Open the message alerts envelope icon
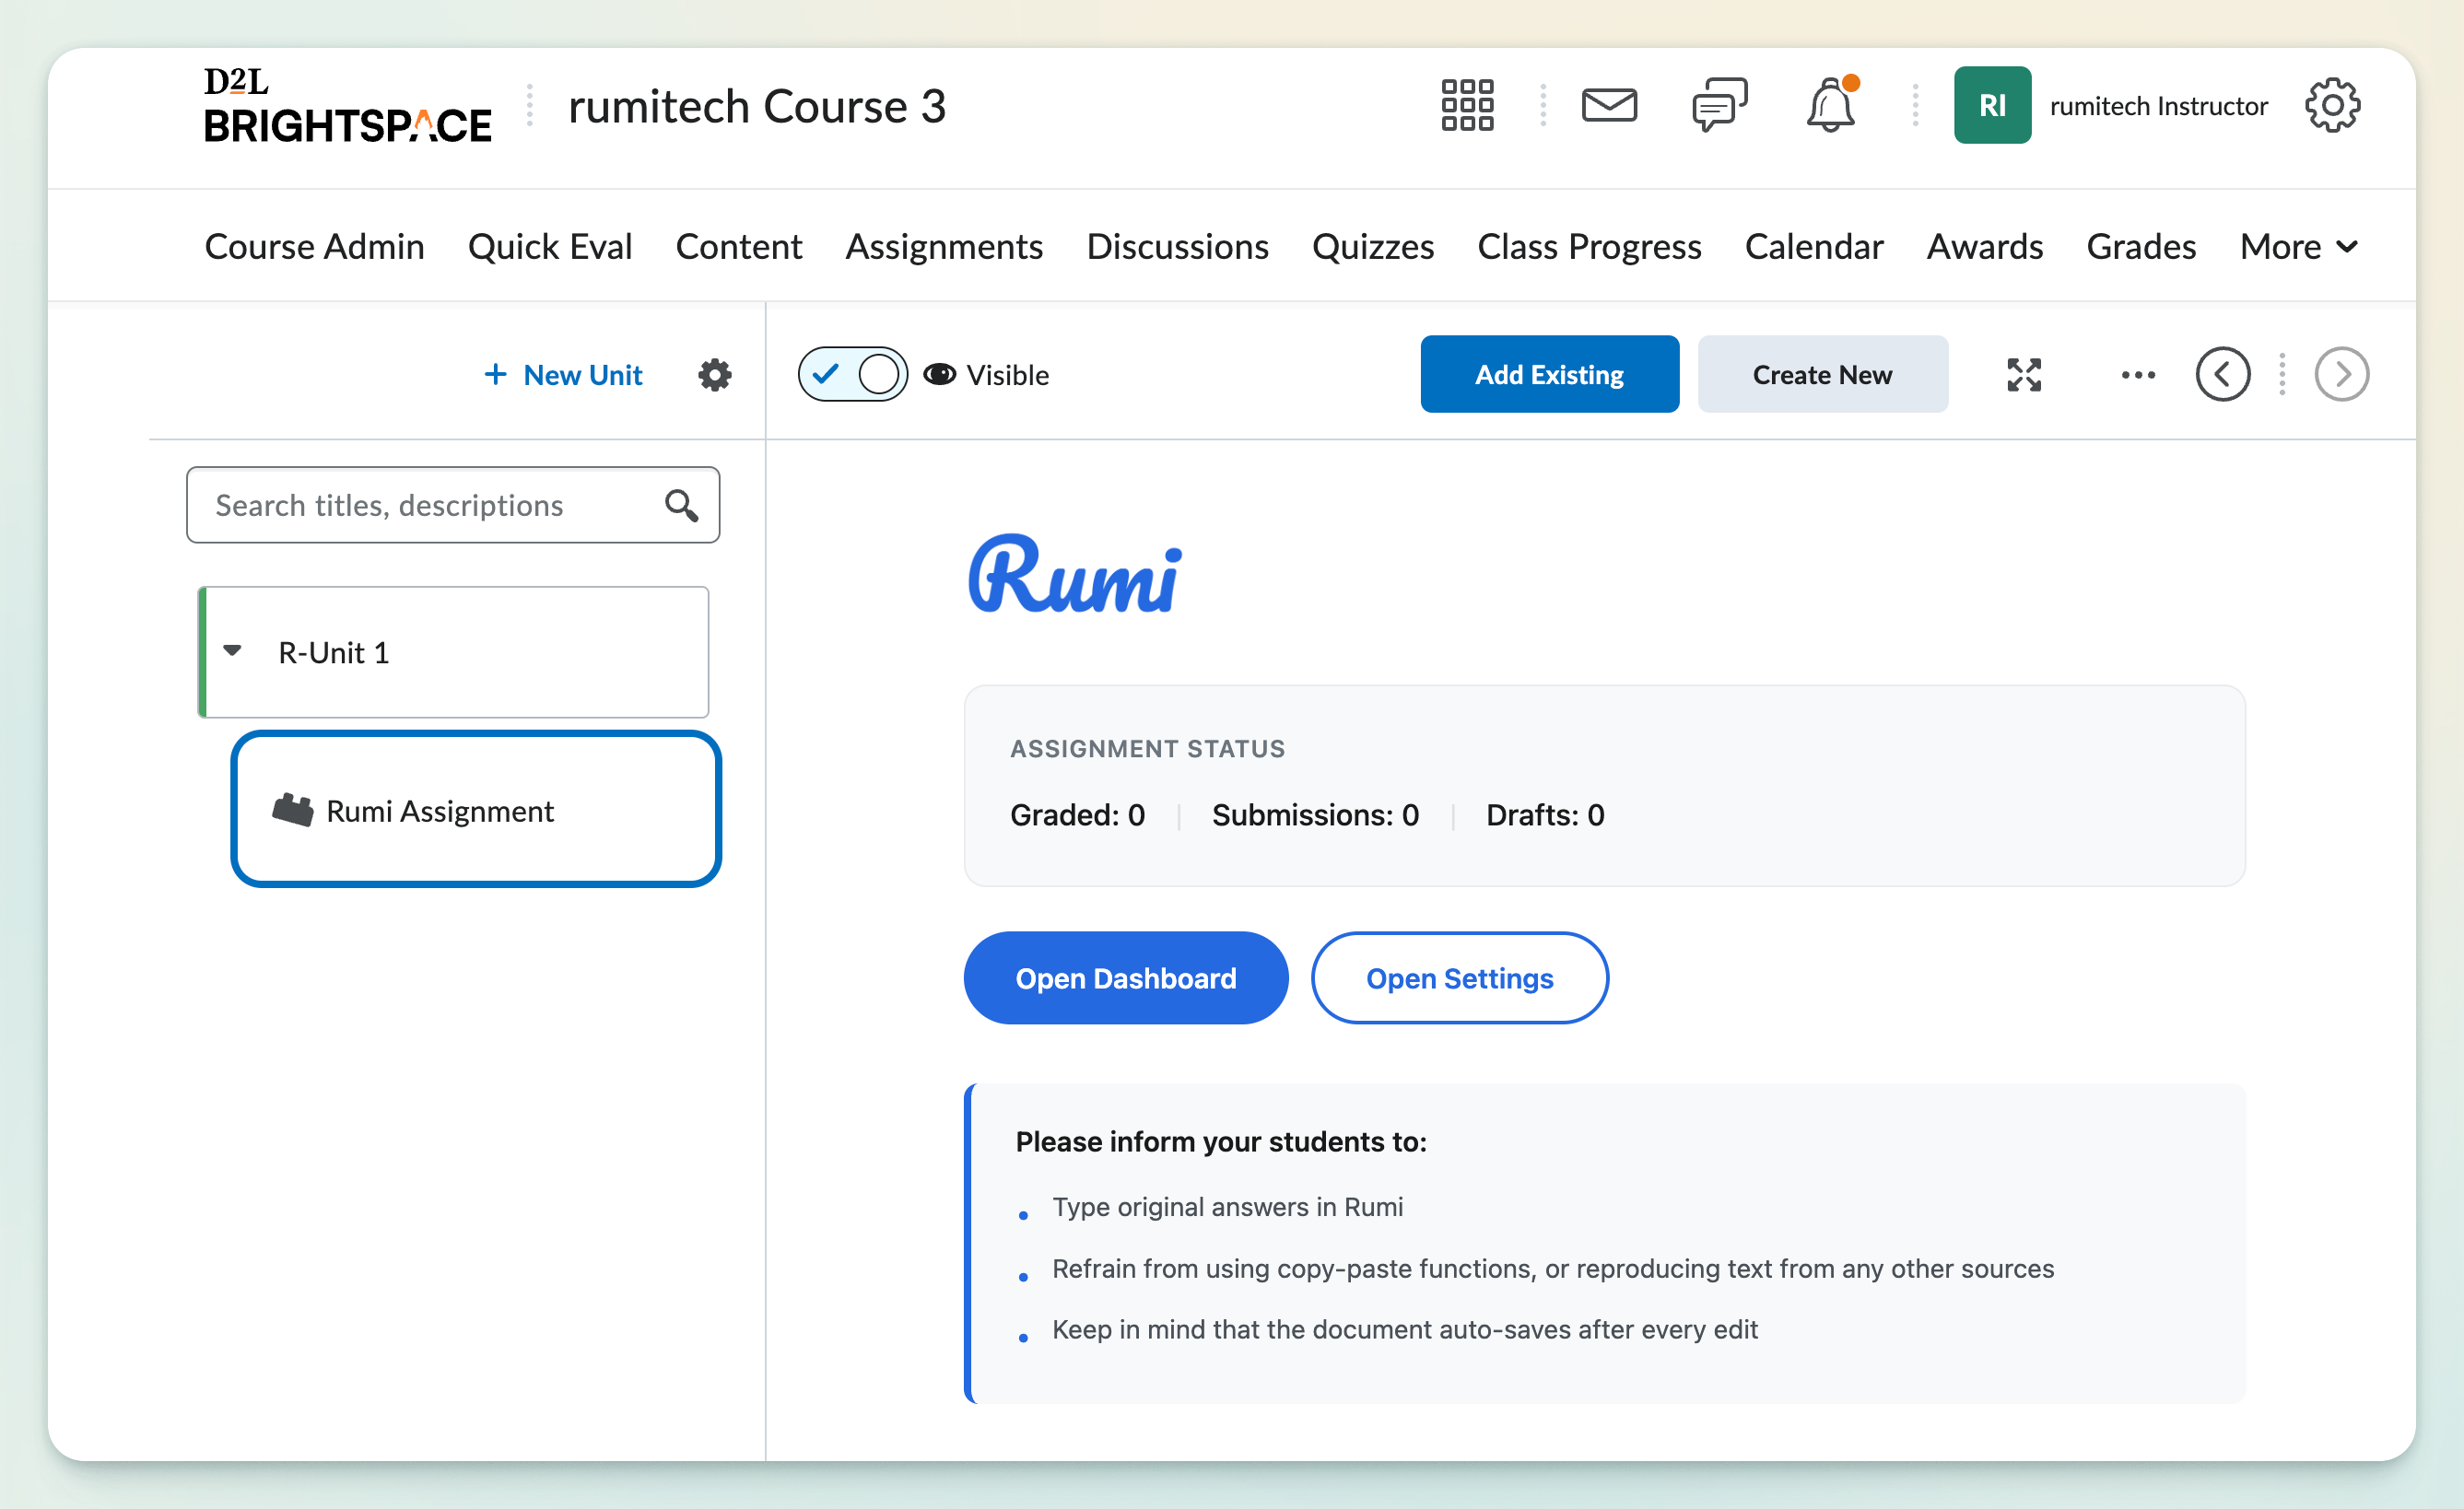Screen dimensions: 2464x1509 (1608, 105)
